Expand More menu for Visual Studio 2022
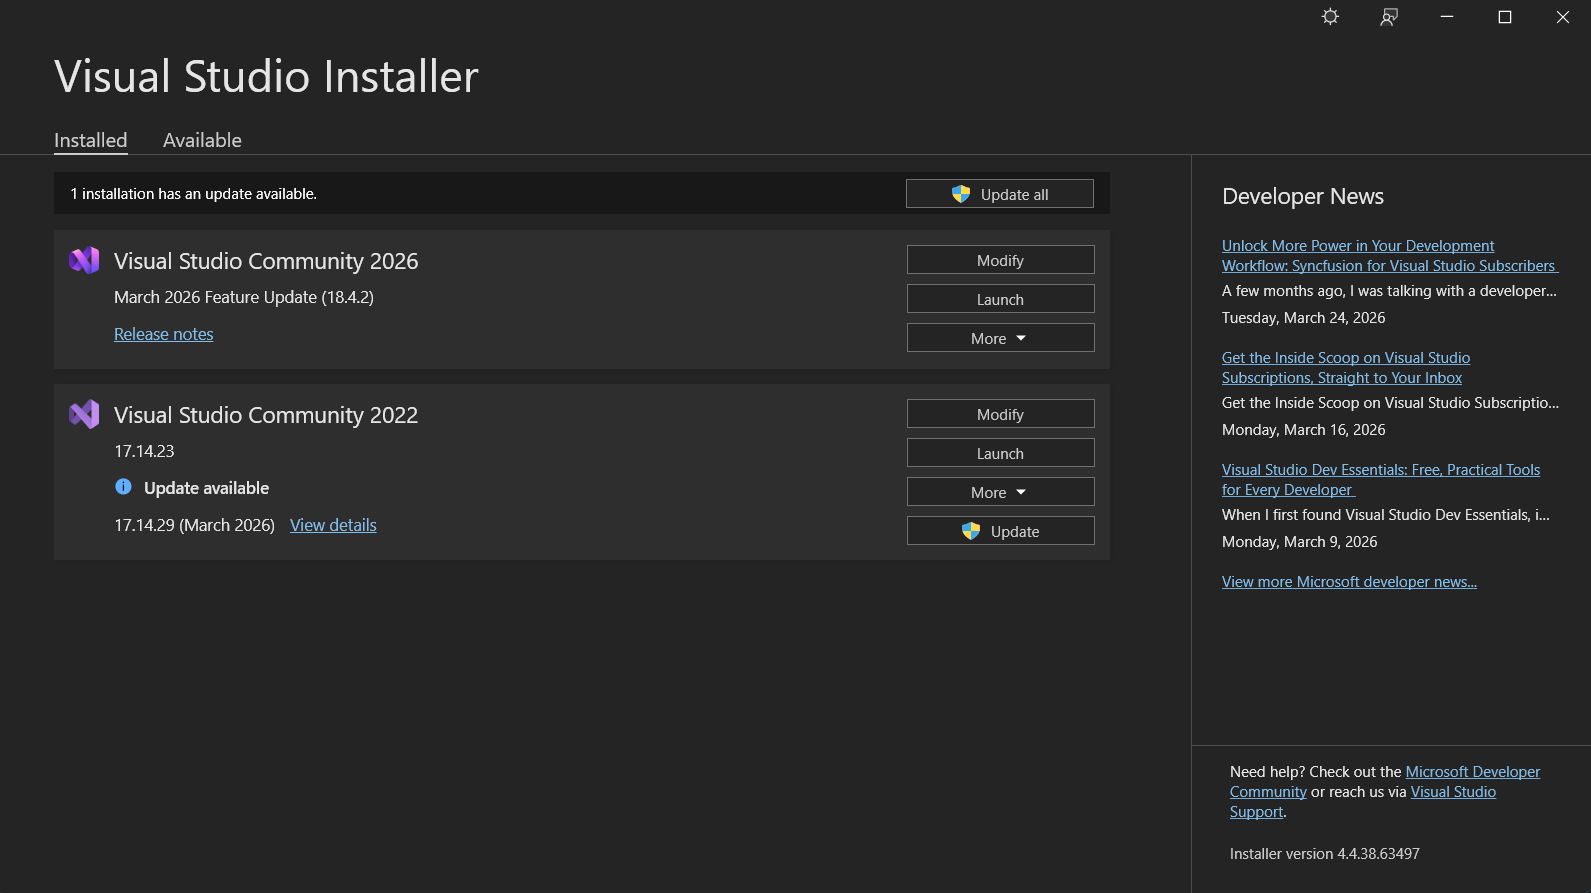 tap(1000, 492)
